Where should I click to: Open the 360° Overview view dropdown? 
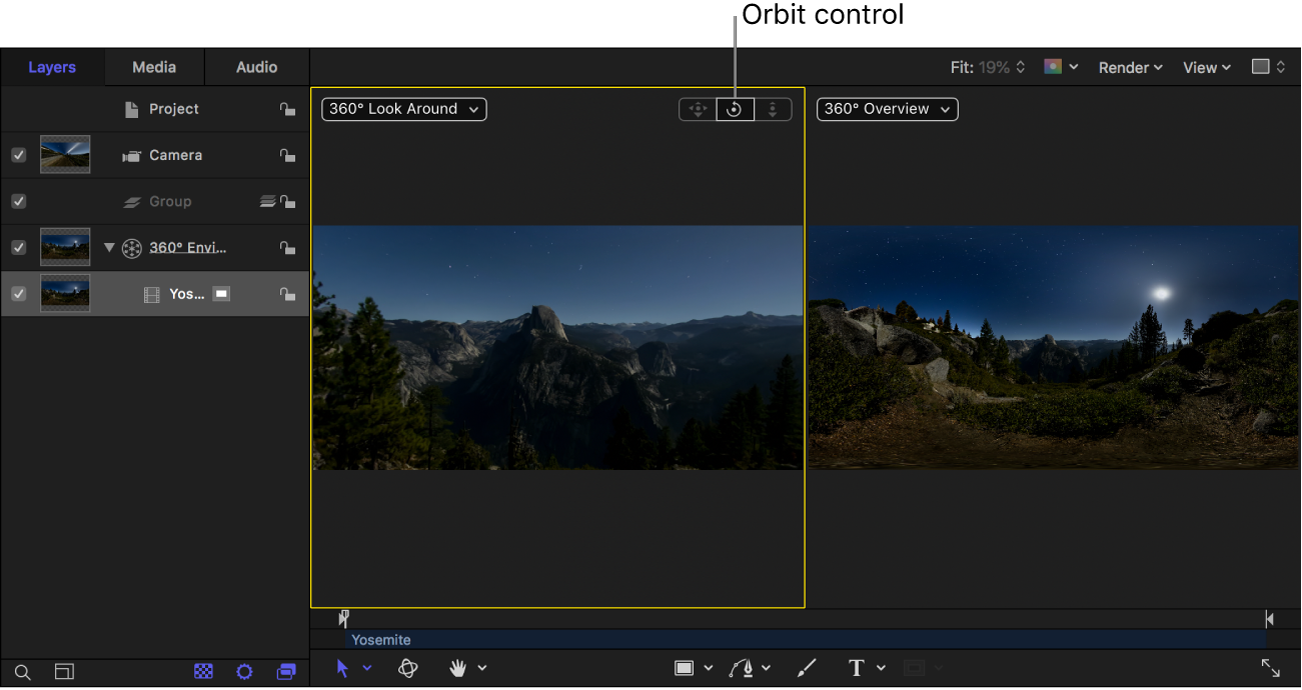[x=887, y=109]
